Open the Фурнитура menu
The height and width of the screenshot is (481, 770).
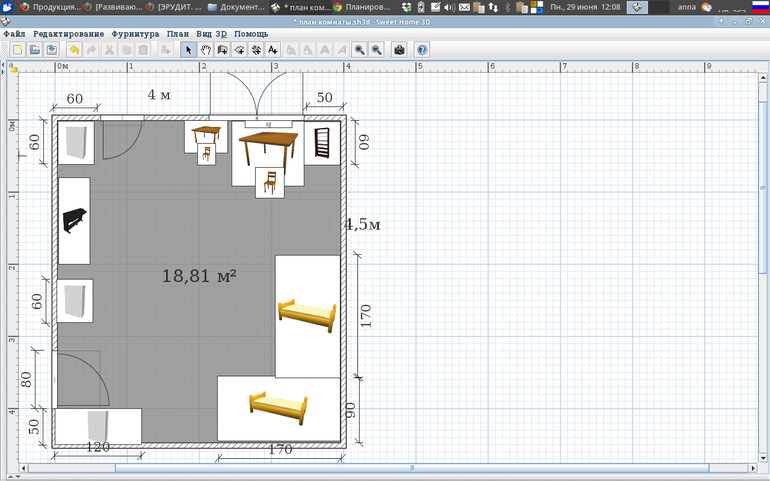point(135,34)
